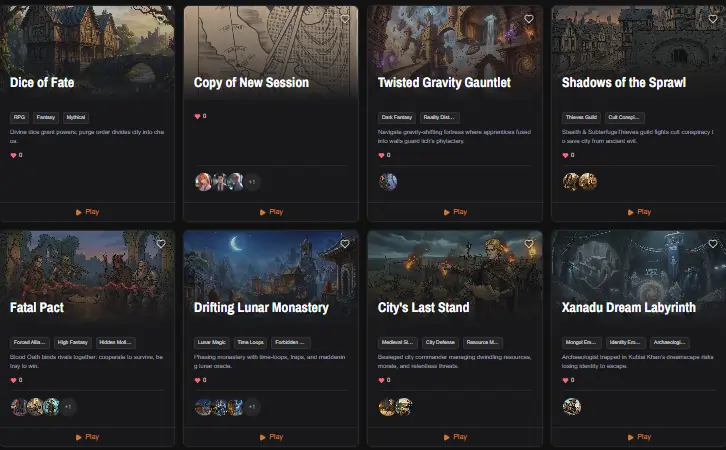726x450 pixels.
Task: Expand +1 more avatars on Copy of New Session
Action: point(252,182)
